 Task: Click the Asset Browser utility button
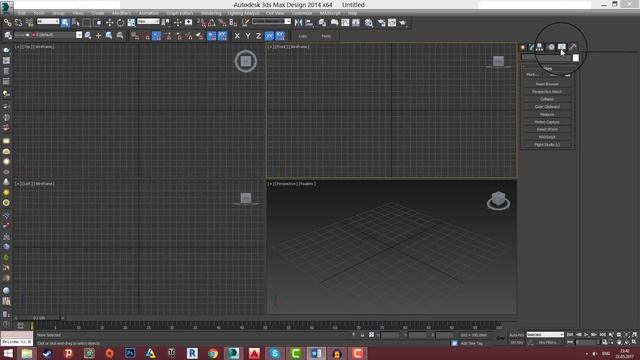point(547,84)
